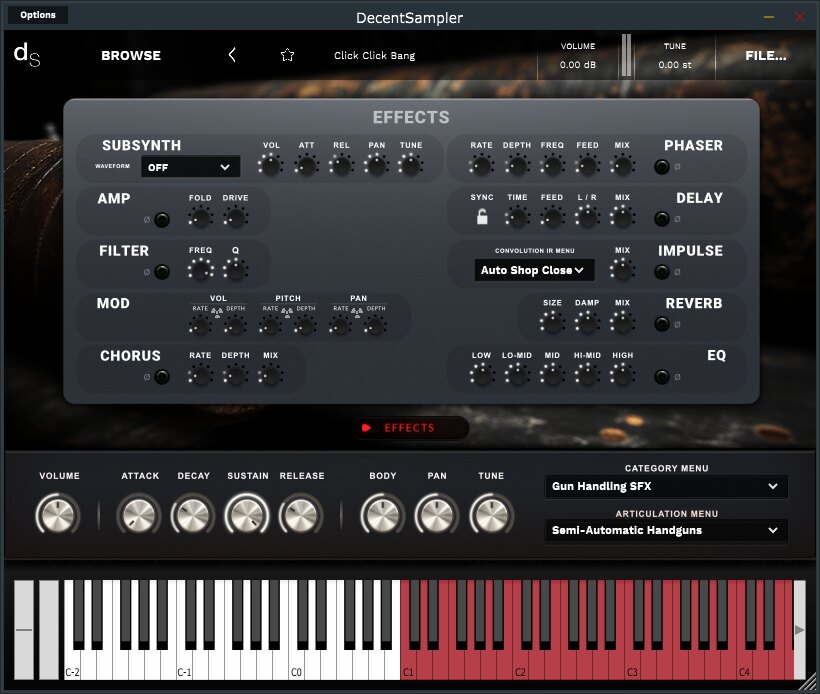Click the BROWSE button
Viewport: 820px width, 694px height.
pos(131,56)
